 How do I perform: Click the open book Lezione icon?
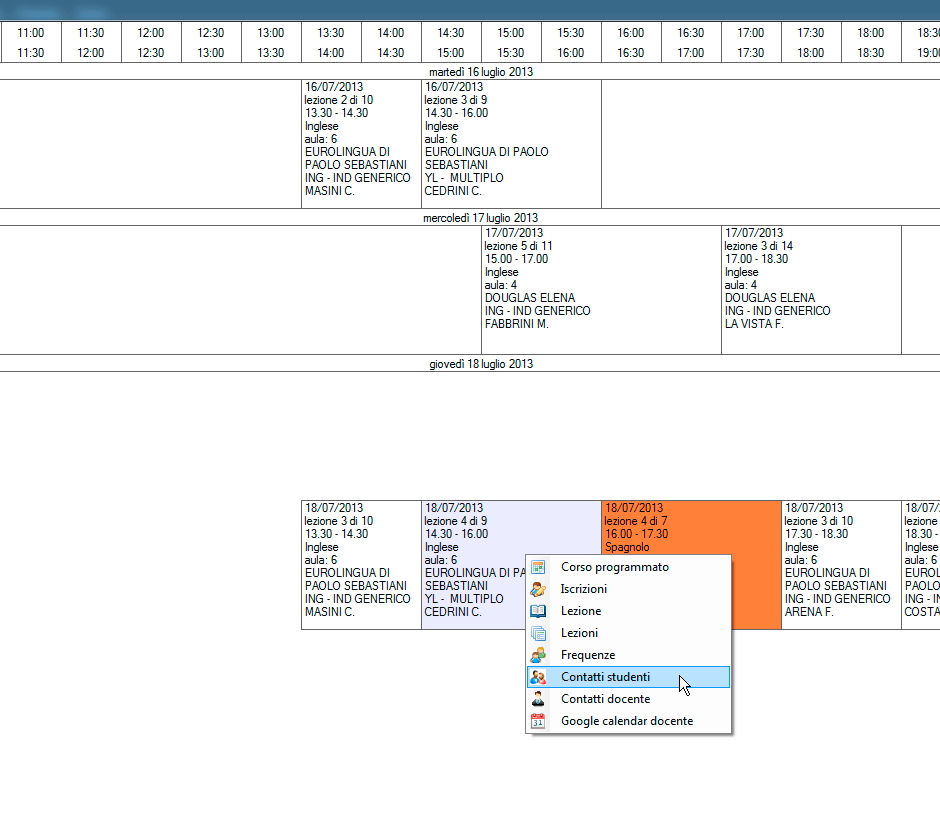pos(538,611)
